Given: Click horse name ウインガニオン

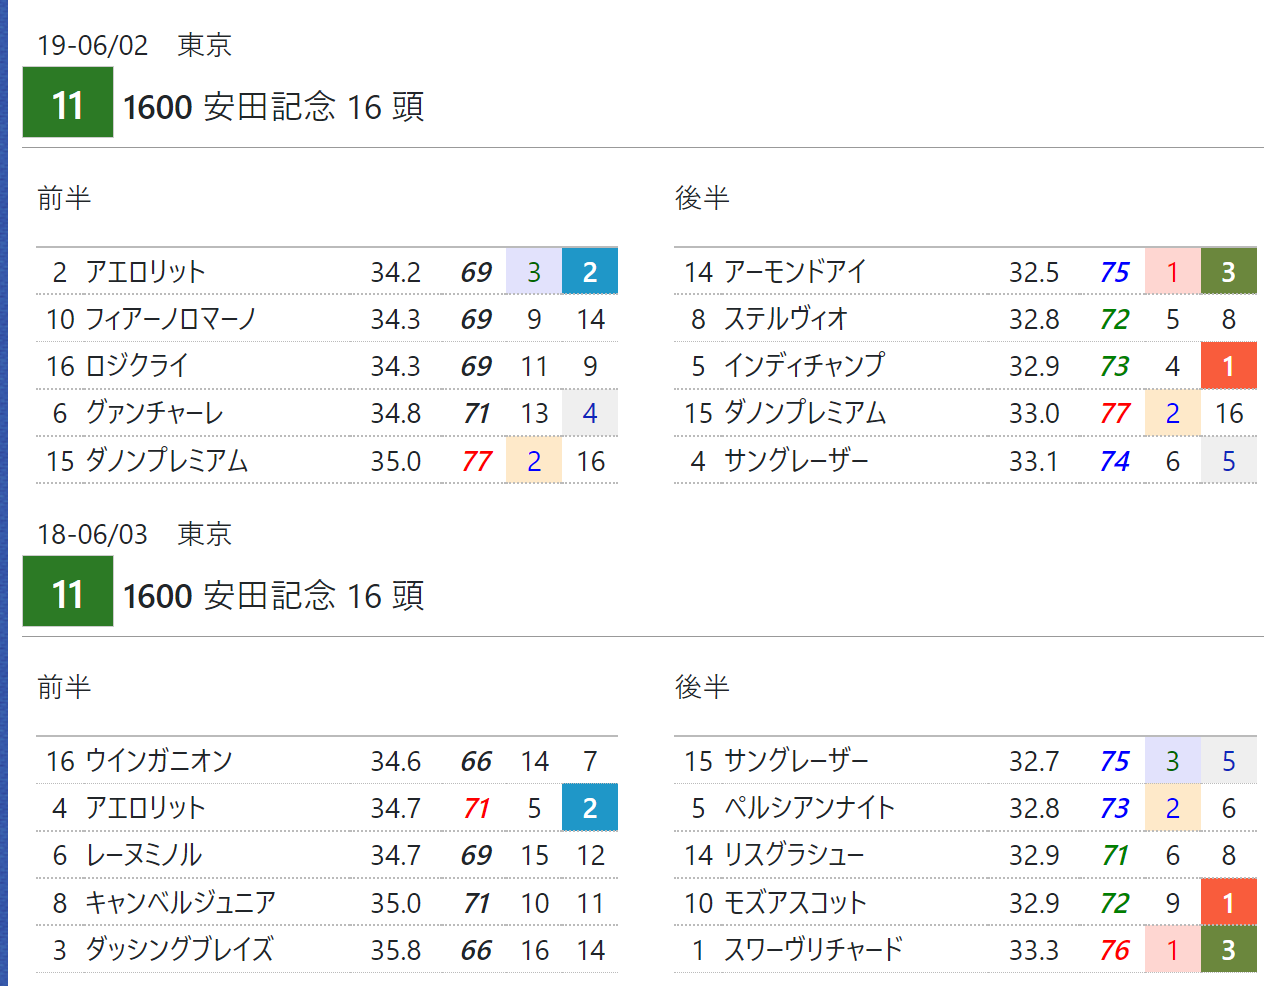Looking at the screenshot, I should pyautogui.click(x=159, y=761).
